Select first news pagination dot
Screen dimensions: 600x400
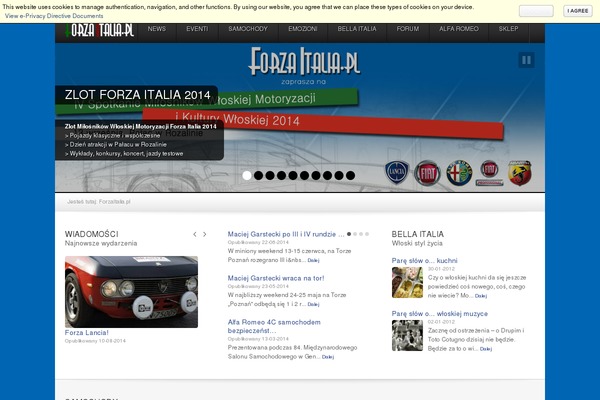click(x=349, y=234)
